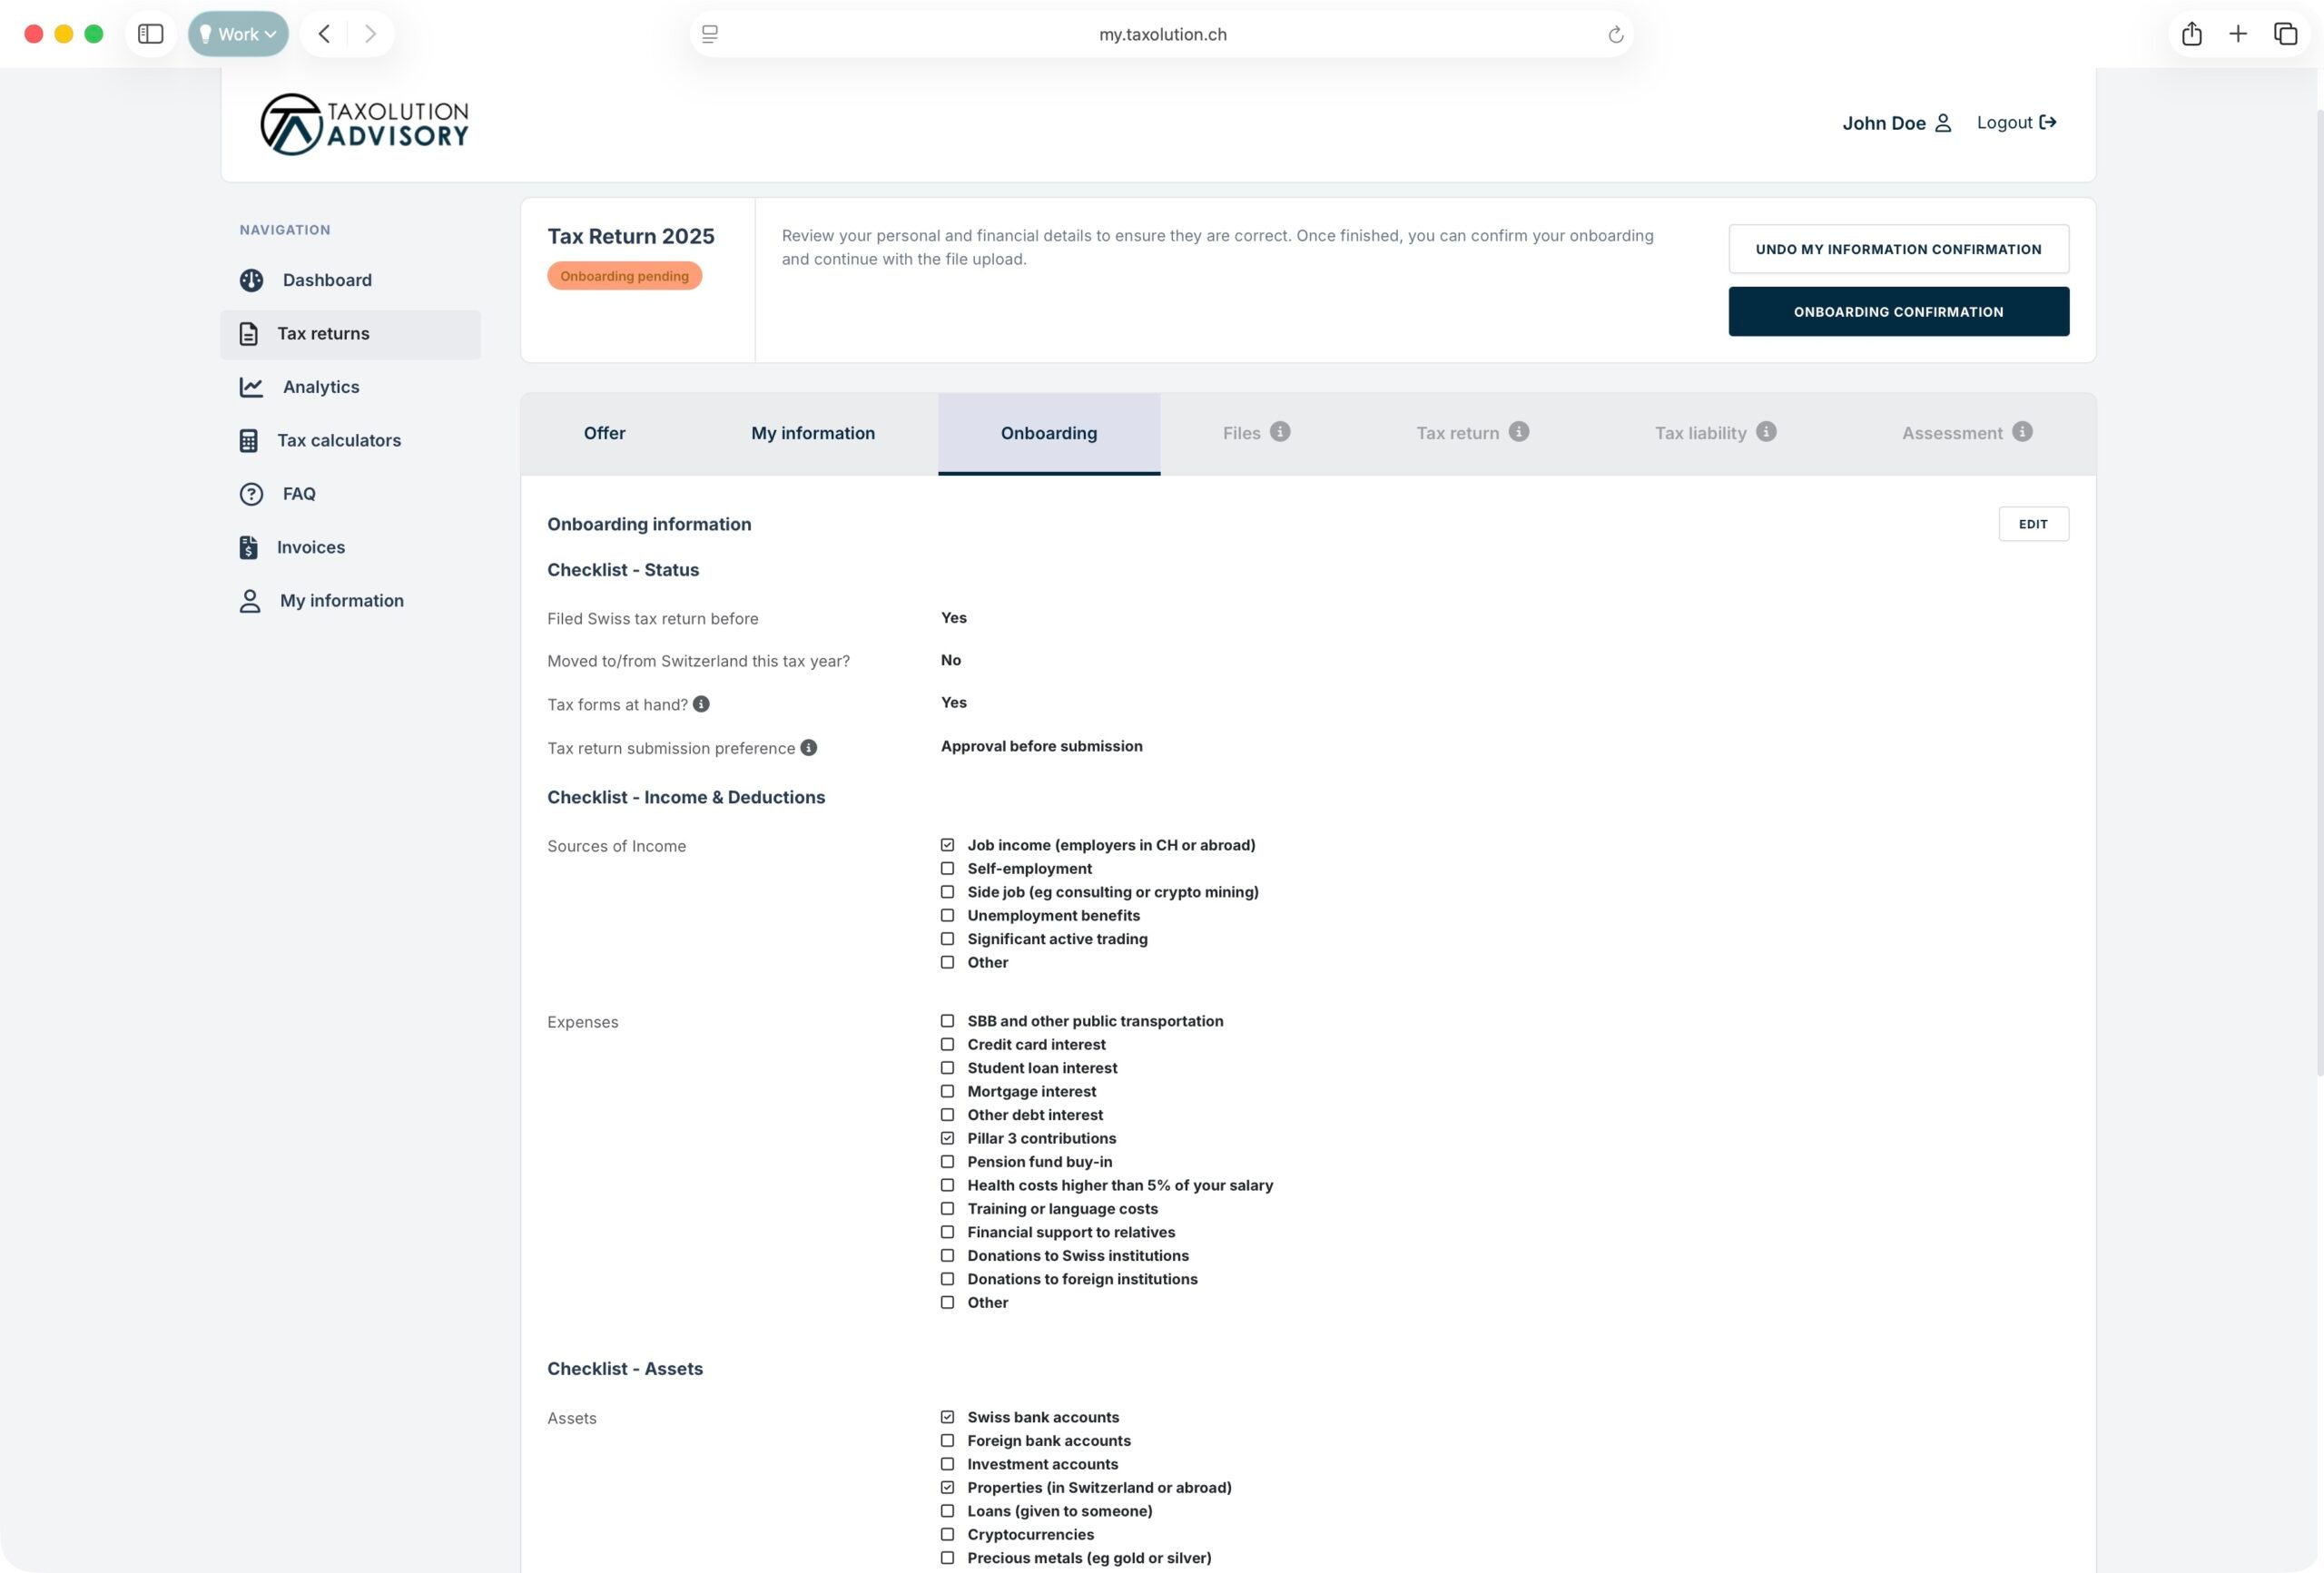Toggle the Self-employment checkbox
Screen dimensions: 2324x1573
[x=947, y=869]
